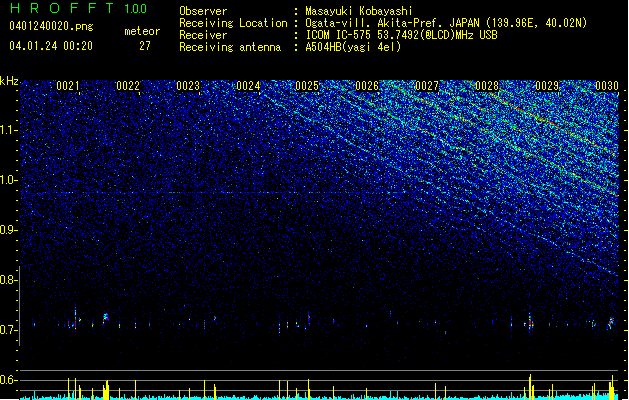Click the date stamp 04.01.24 00:20
629x400 pixels.
tap(51, 46)
